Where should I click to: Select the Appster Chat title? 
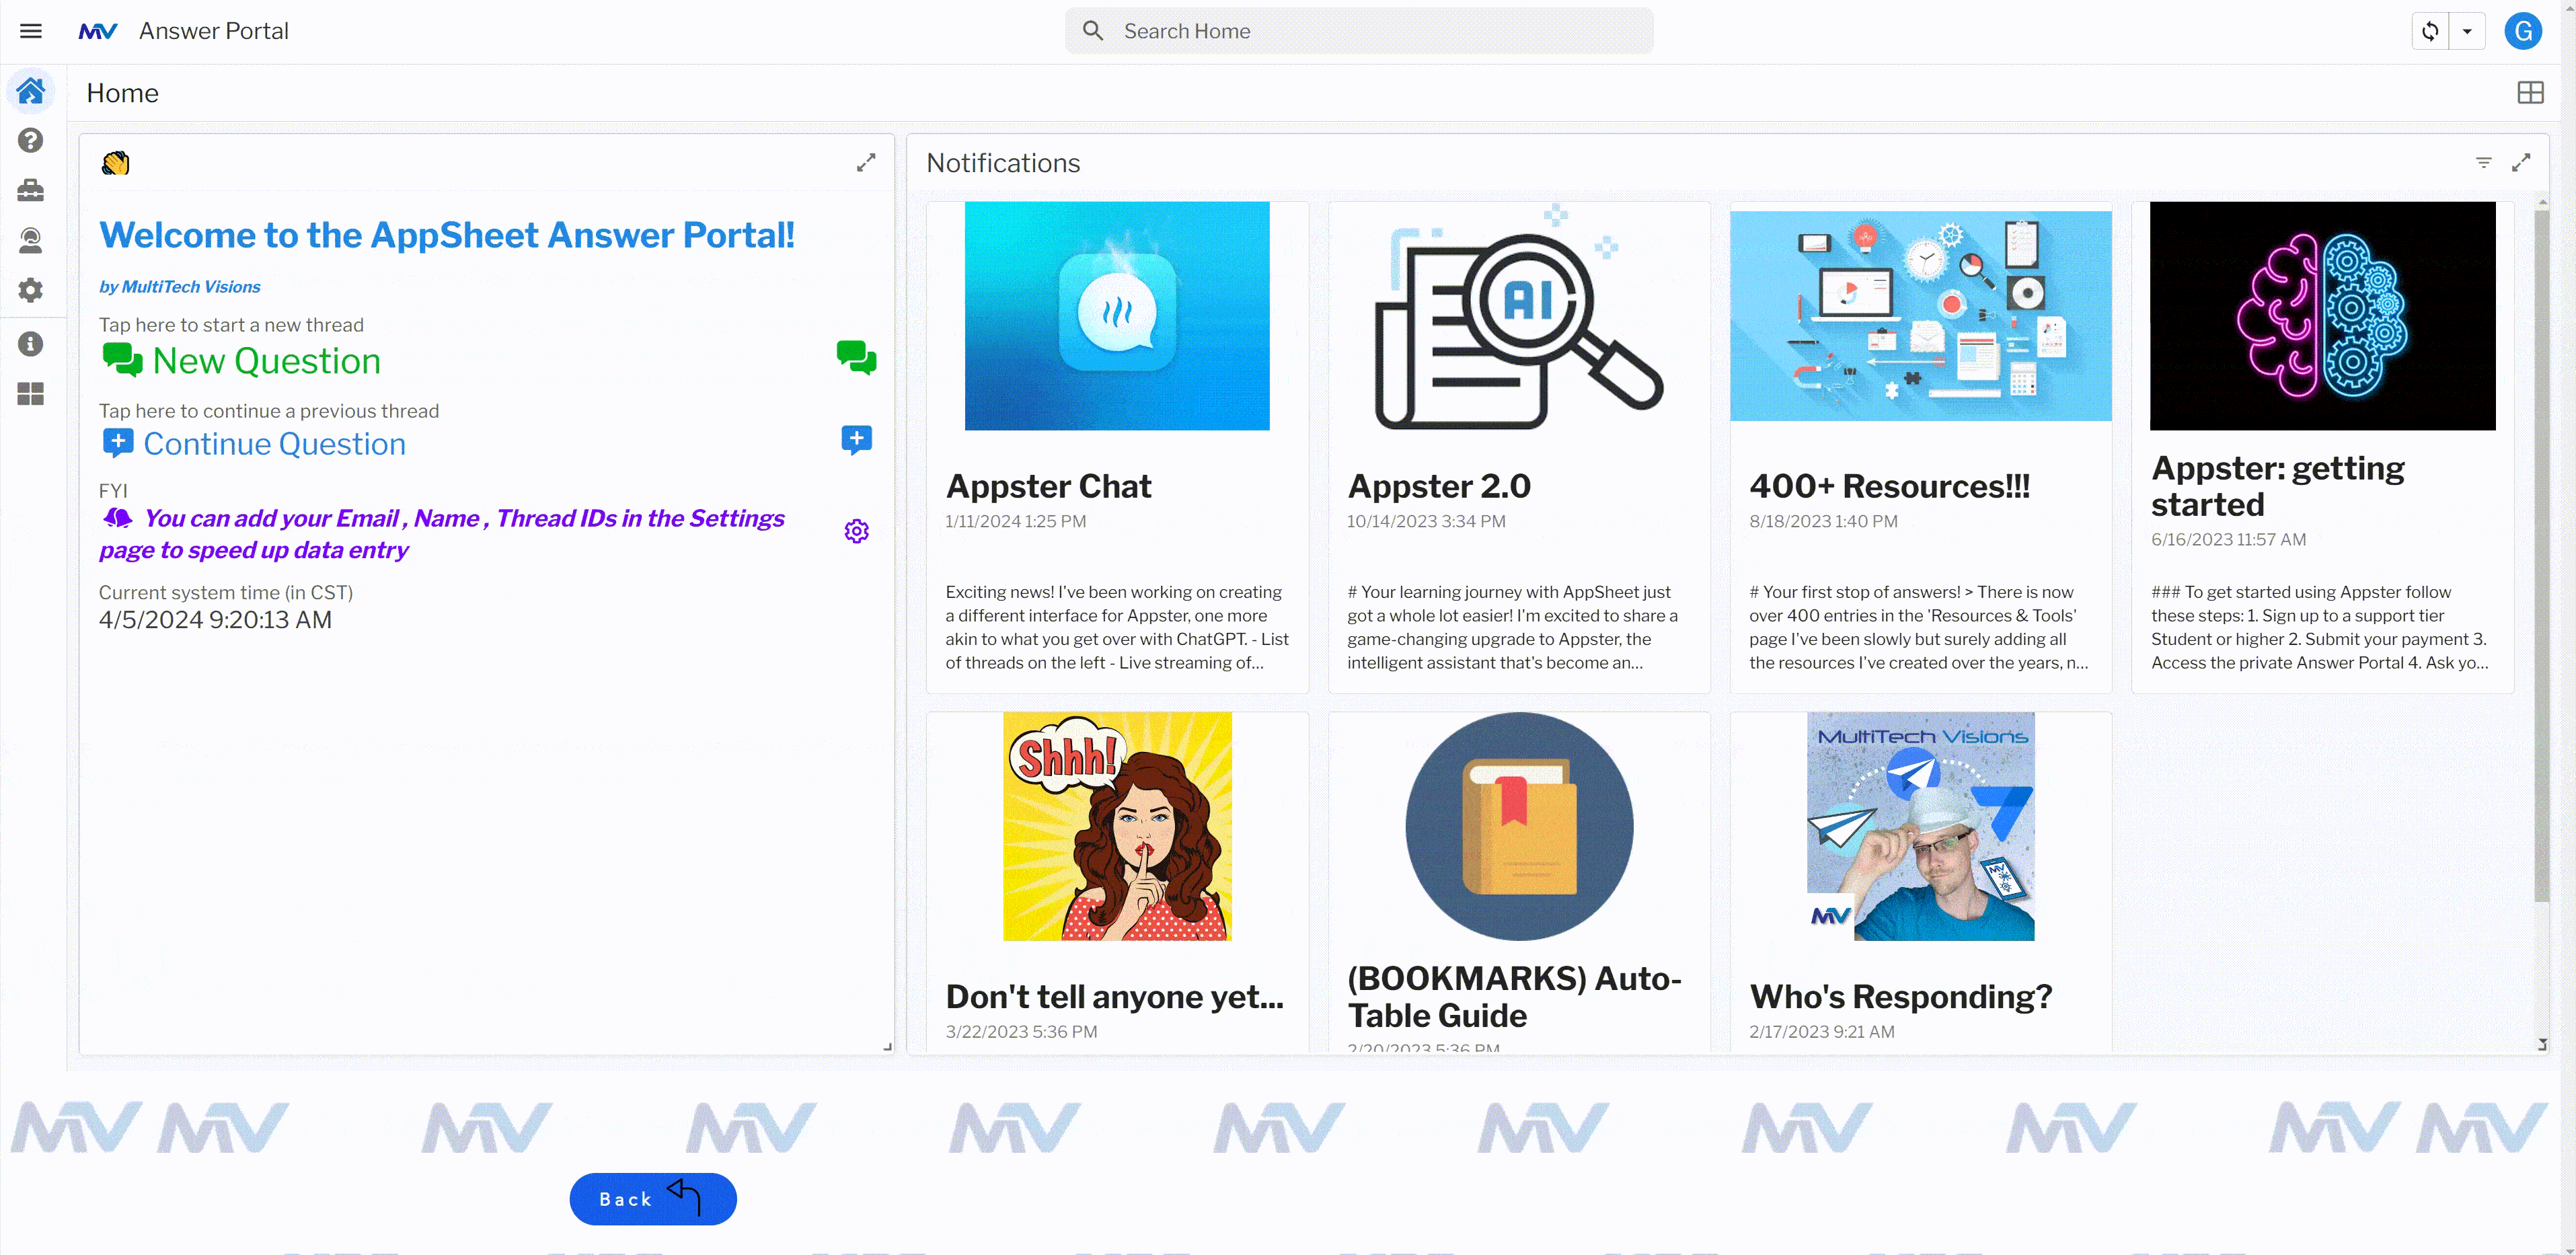click(x=1048, y=486)
